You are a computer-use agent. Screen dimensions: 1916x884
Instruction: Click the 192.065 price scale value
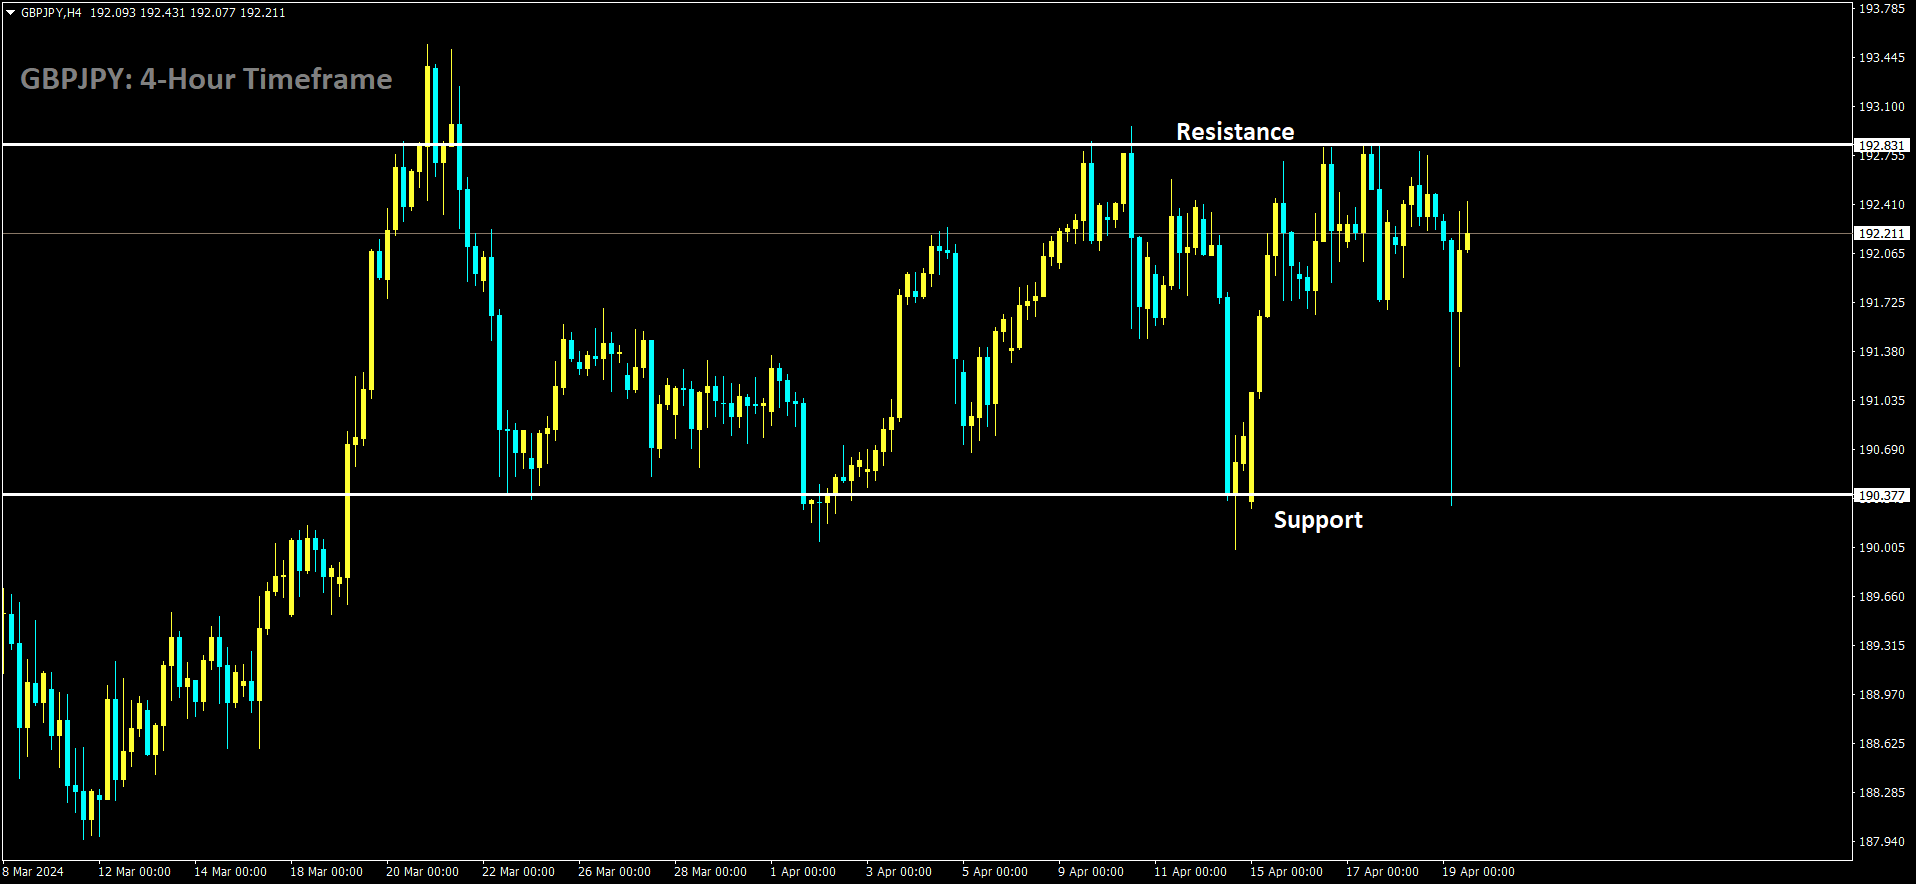click(x=1881, y=254)
